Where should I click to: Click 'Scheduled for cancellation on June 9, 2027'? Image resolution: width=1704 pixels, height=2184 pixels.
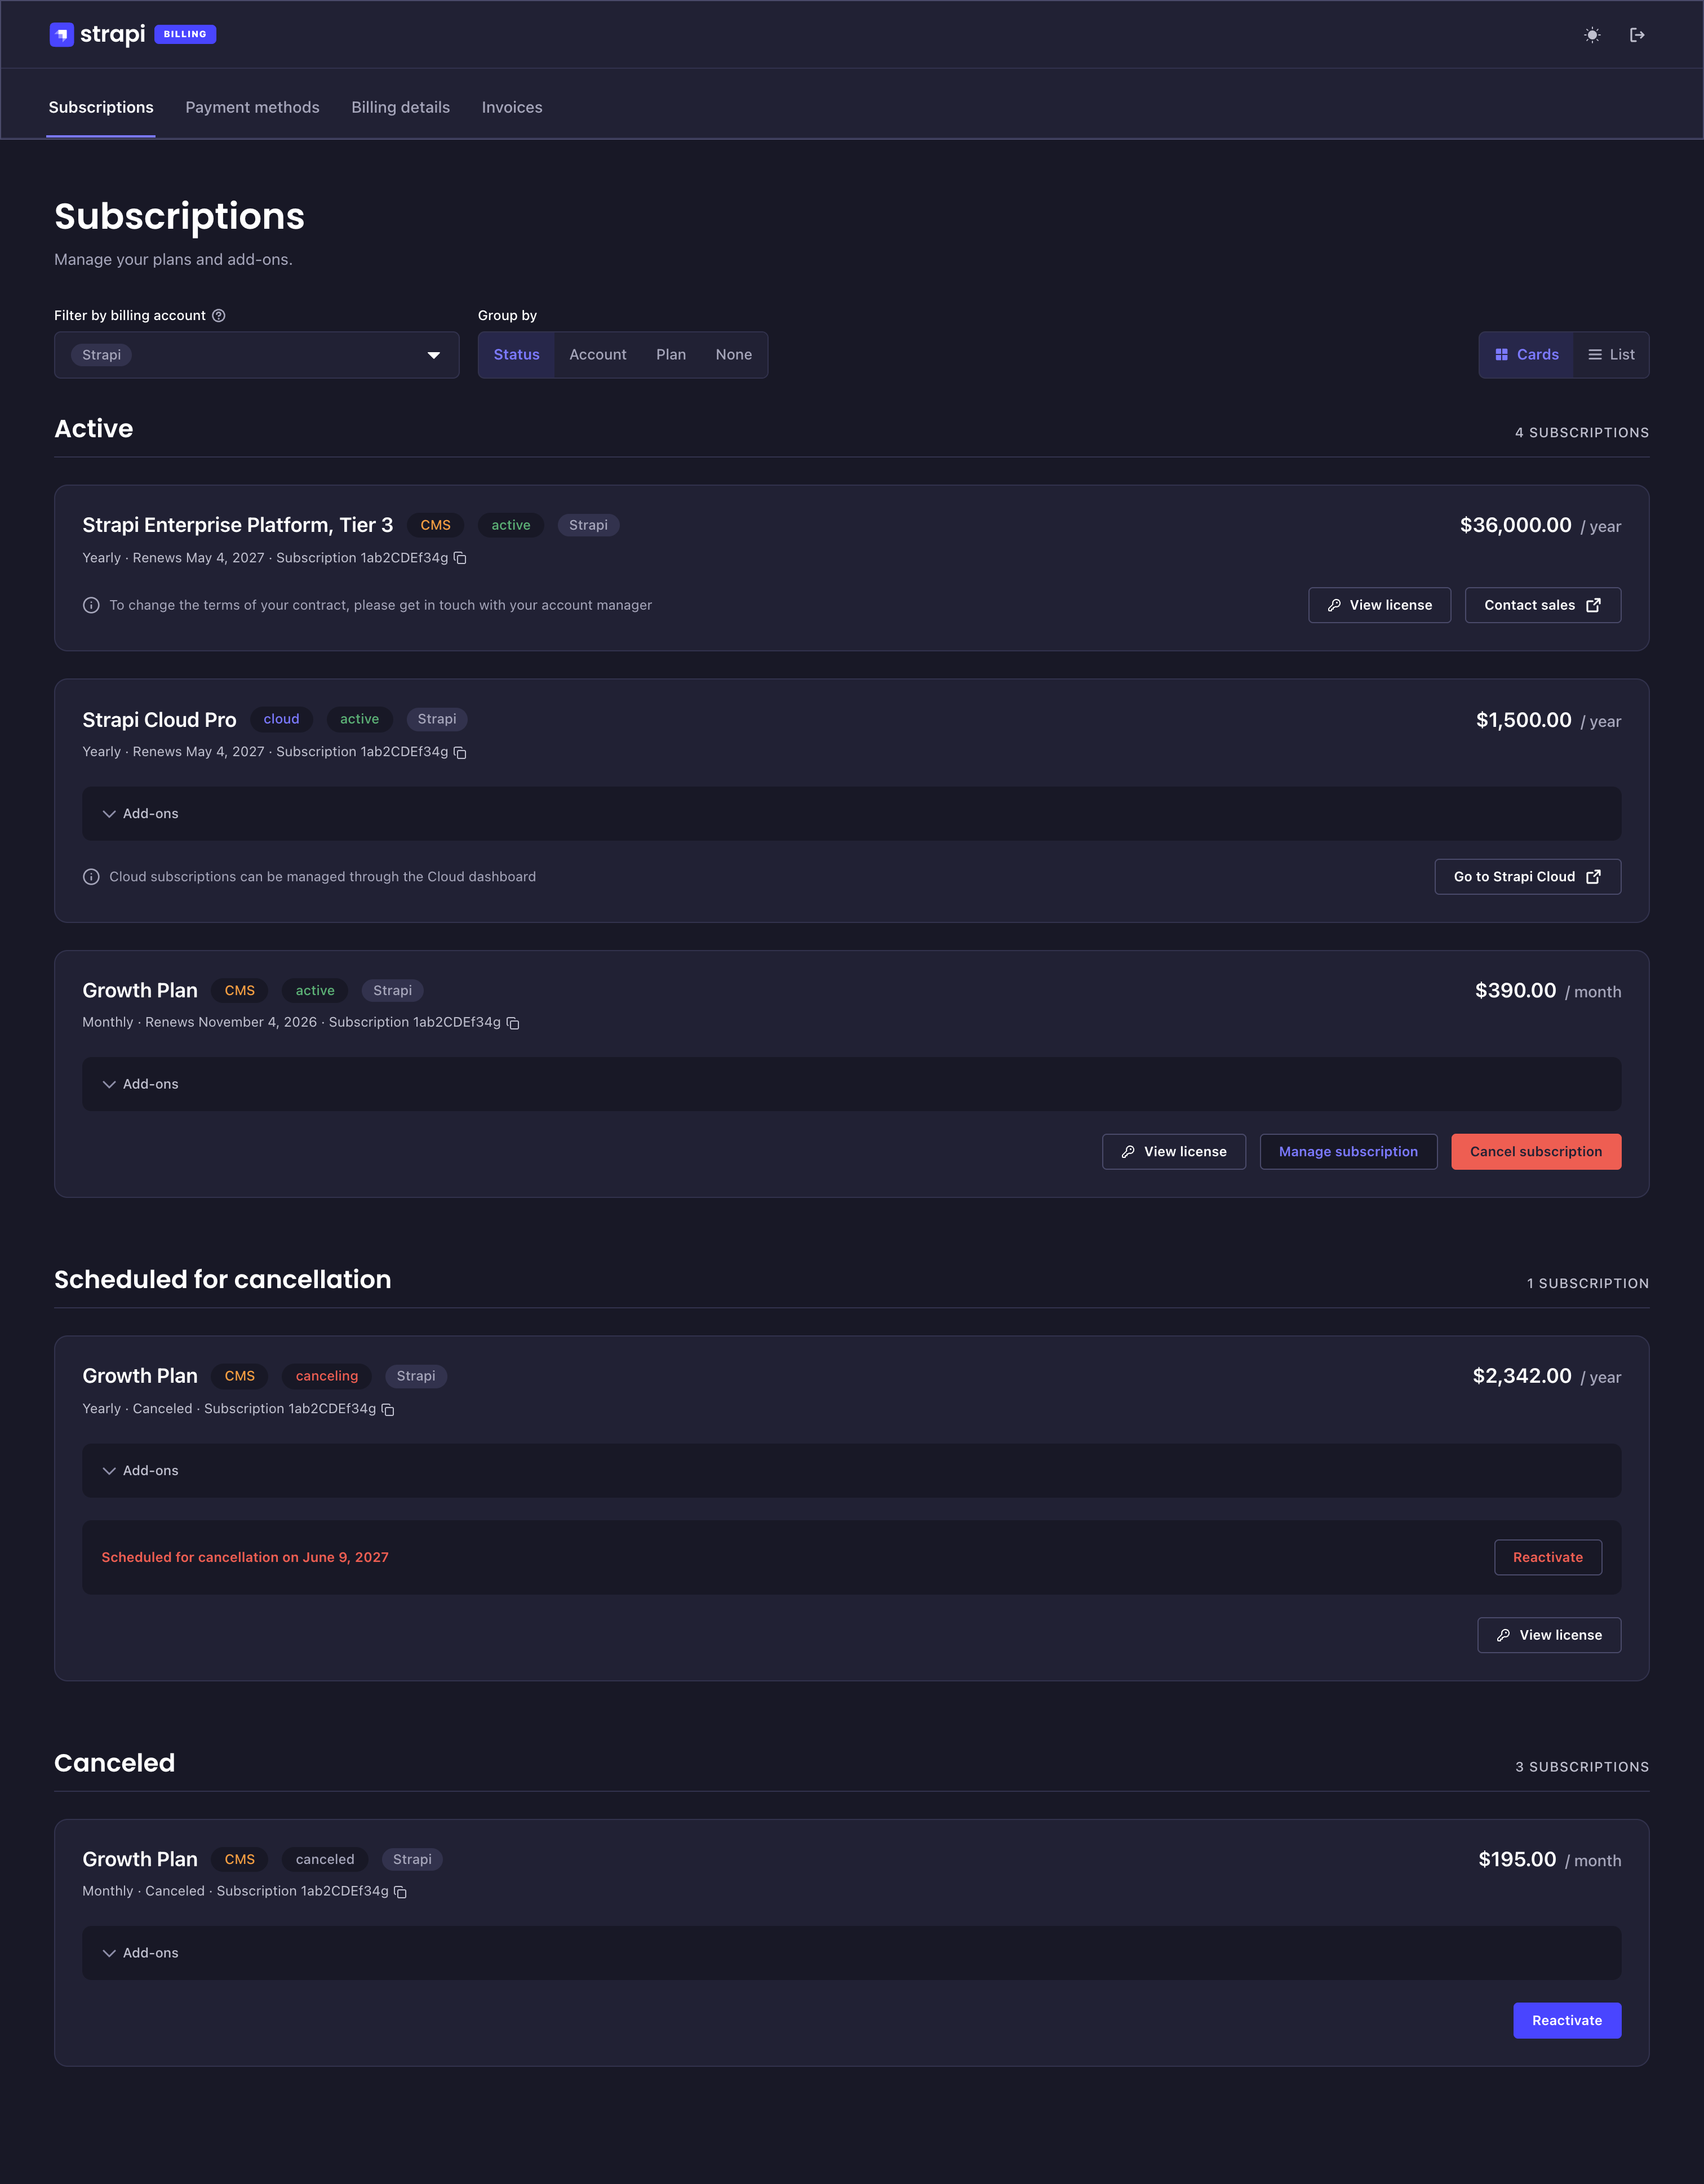tap(245, 1558)
